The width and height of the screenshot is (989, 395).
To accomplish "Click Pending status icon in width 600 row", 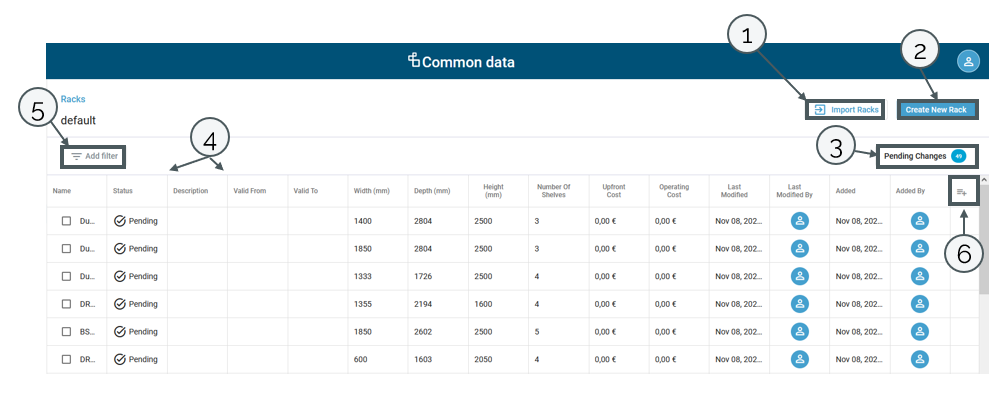I will (120, 359).
